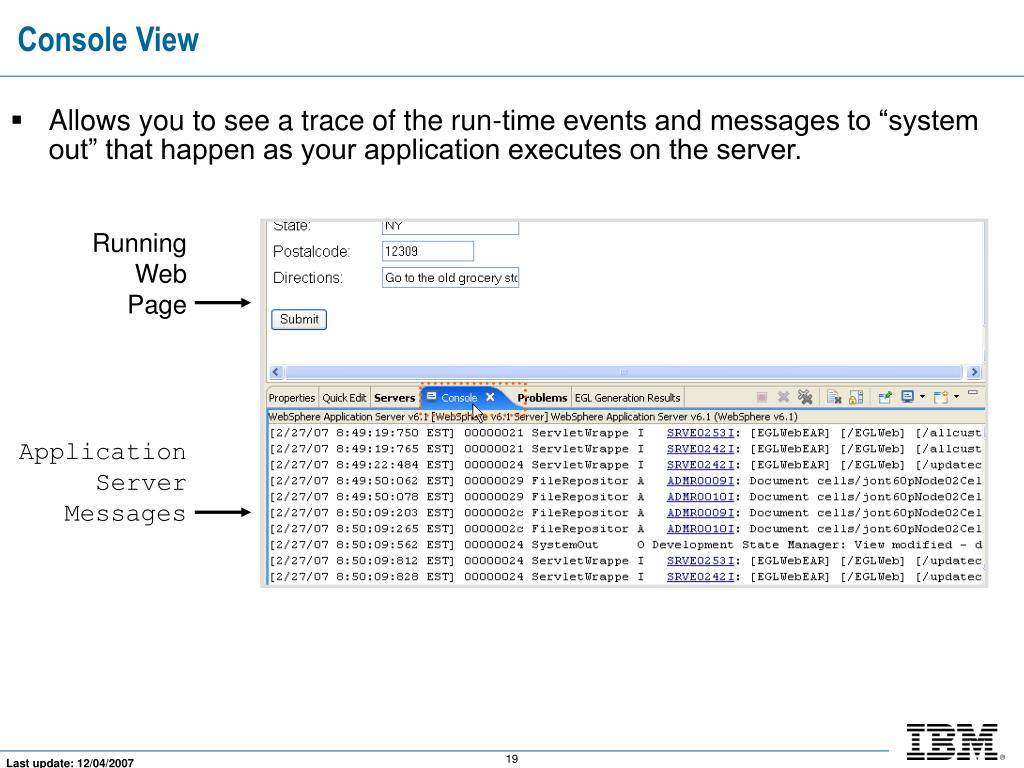Toggle the Scroll Lock icon
1024x768 pixels.
coord(856,397)
